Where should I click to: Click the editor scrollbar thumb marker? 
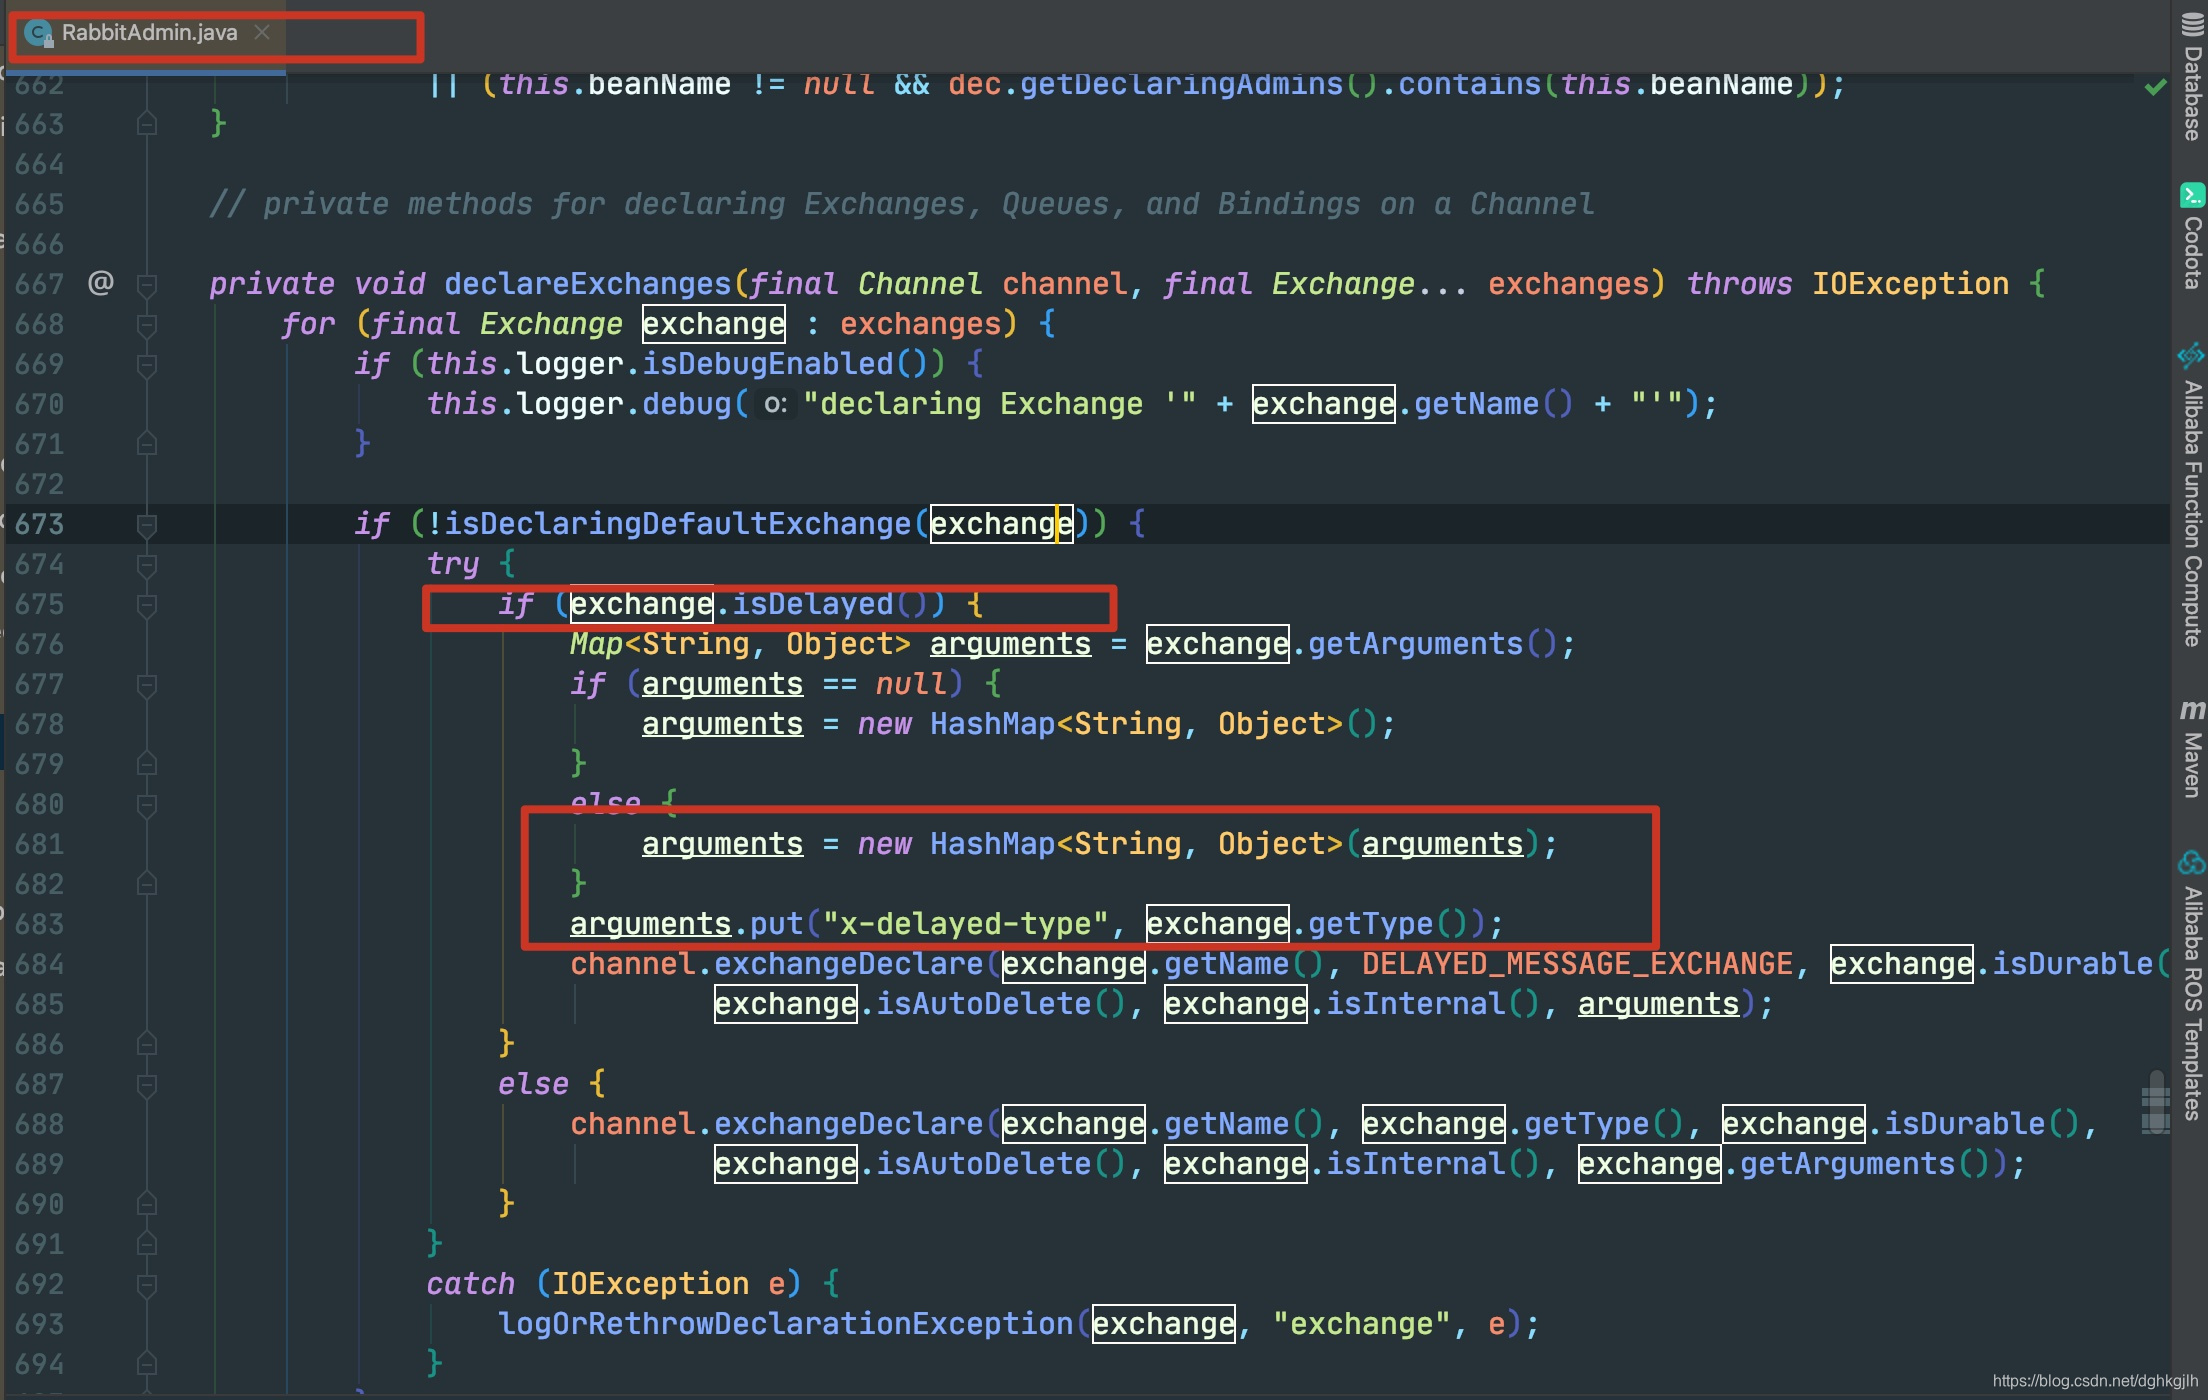(2155, 1102)
